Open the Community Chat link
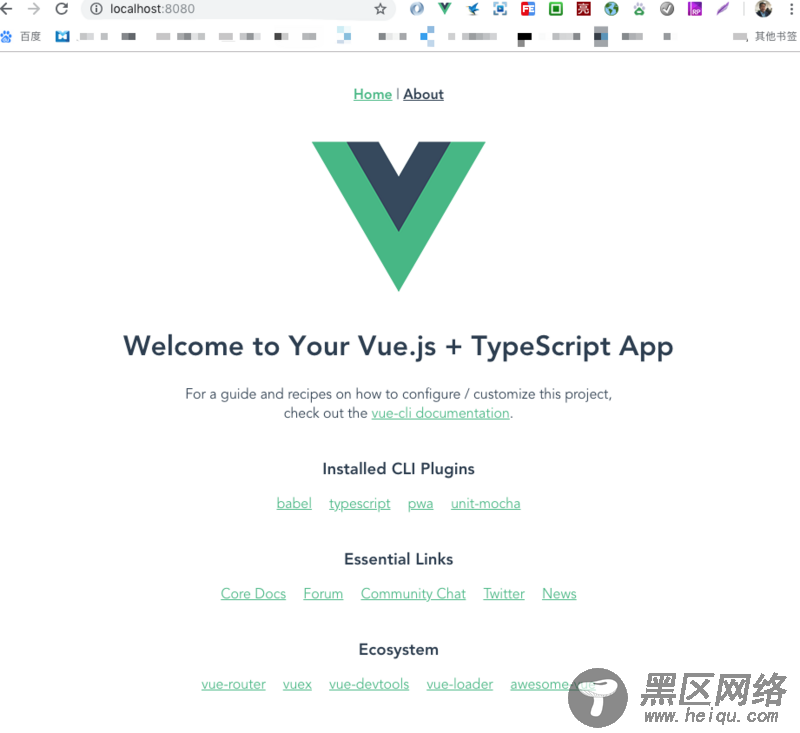Viewport: 800px width, 733px height. click(x=413, y=594)
